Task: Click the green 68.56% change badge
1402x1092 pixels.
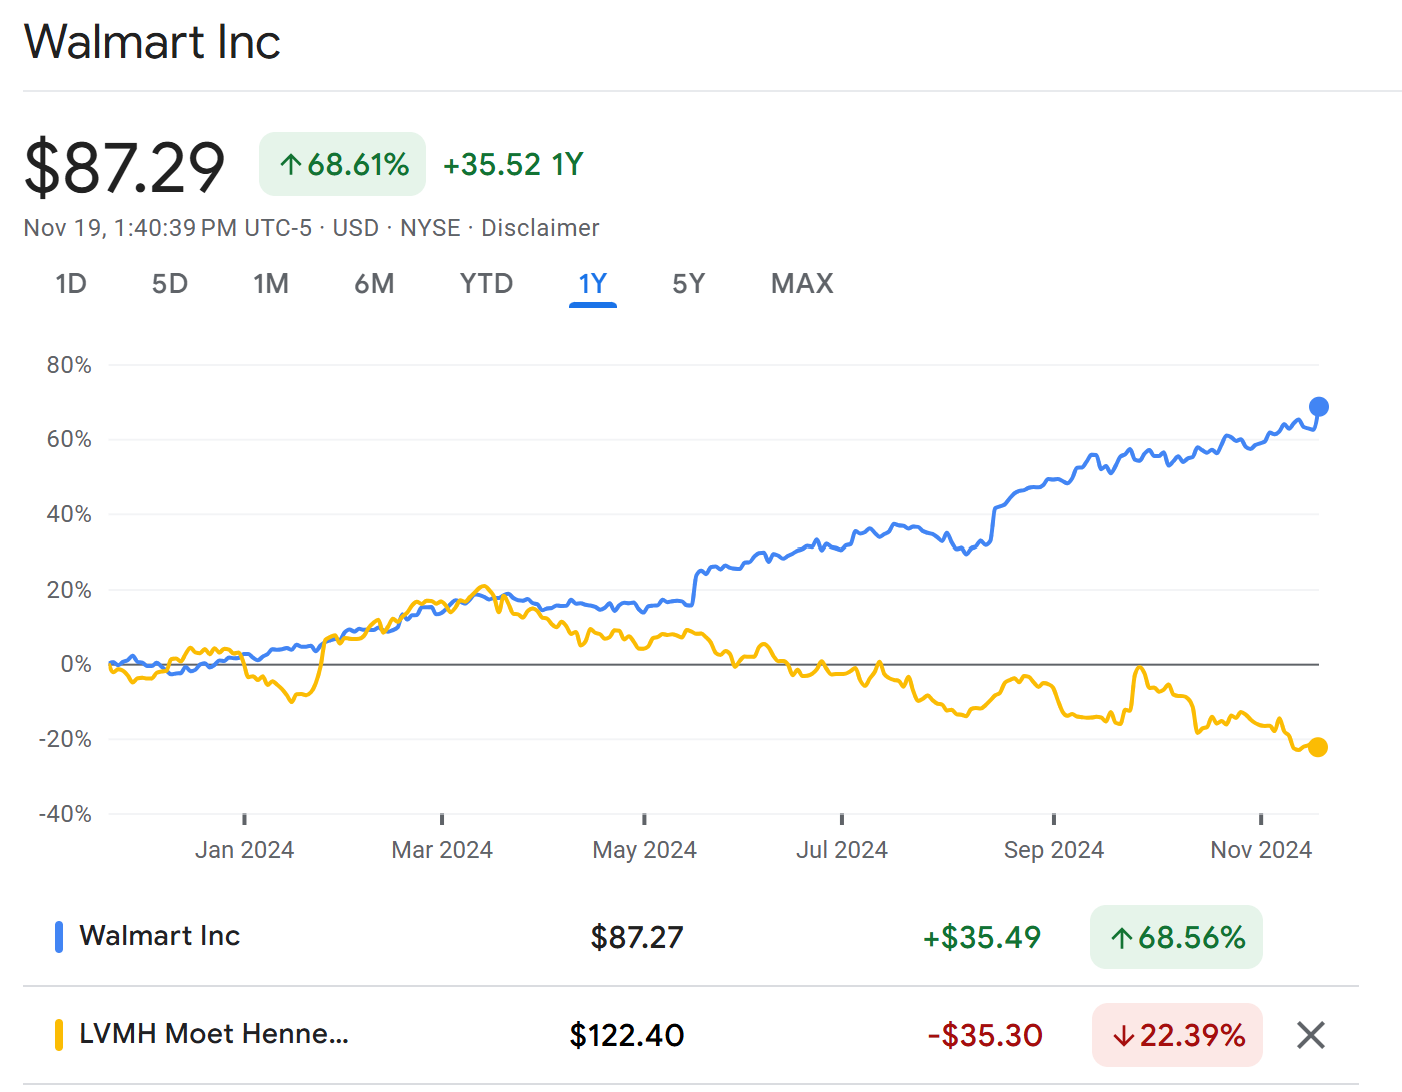Action: (1176, 937)
